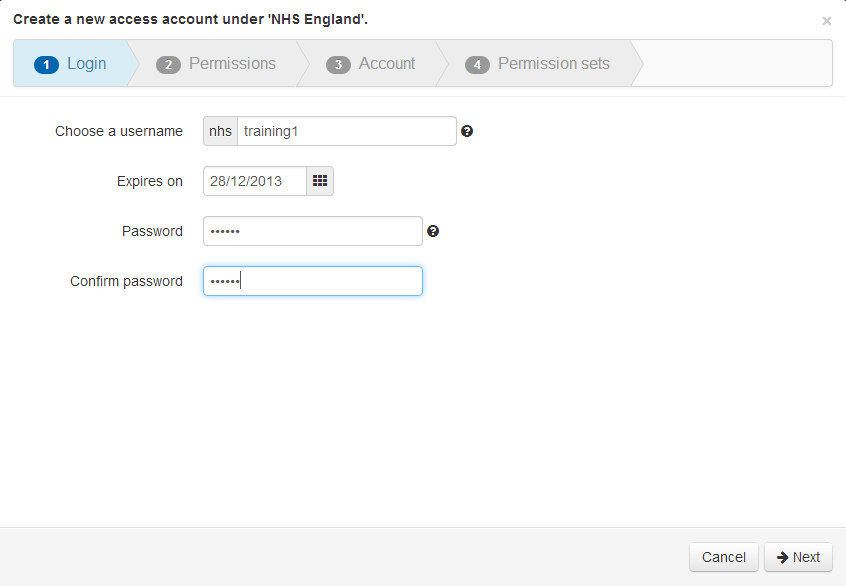Open the Account wizard step
Screen dimensions: 846x586
pyautogui.click(x=388, y=63)
